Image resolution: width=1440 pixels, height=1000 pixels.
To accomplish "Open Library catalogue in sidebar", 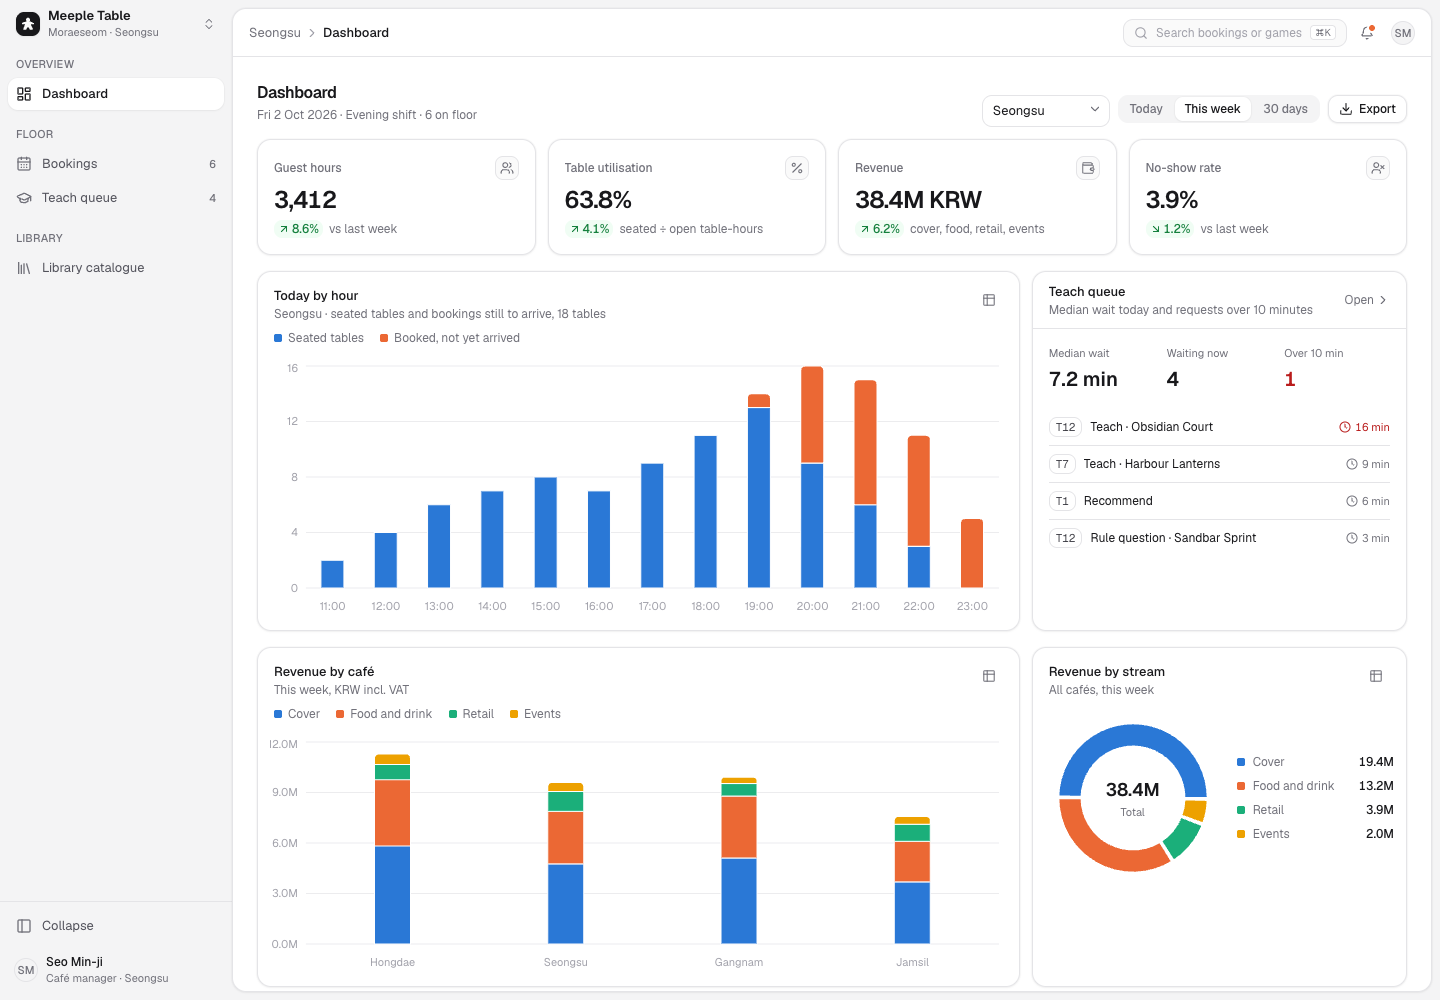I will coord(116,268).
